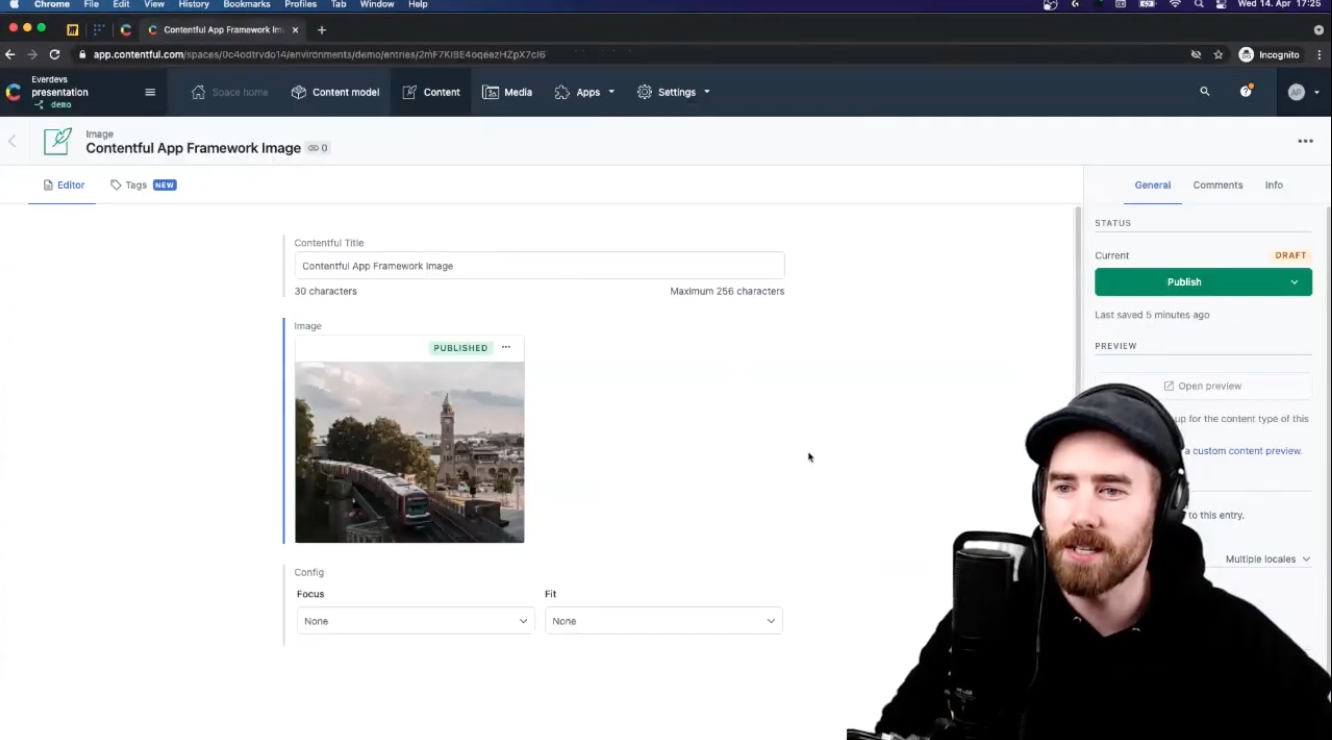This screenshot has height=740, width=1332.
Task: Open the Content section
Action: click(431, 92)
